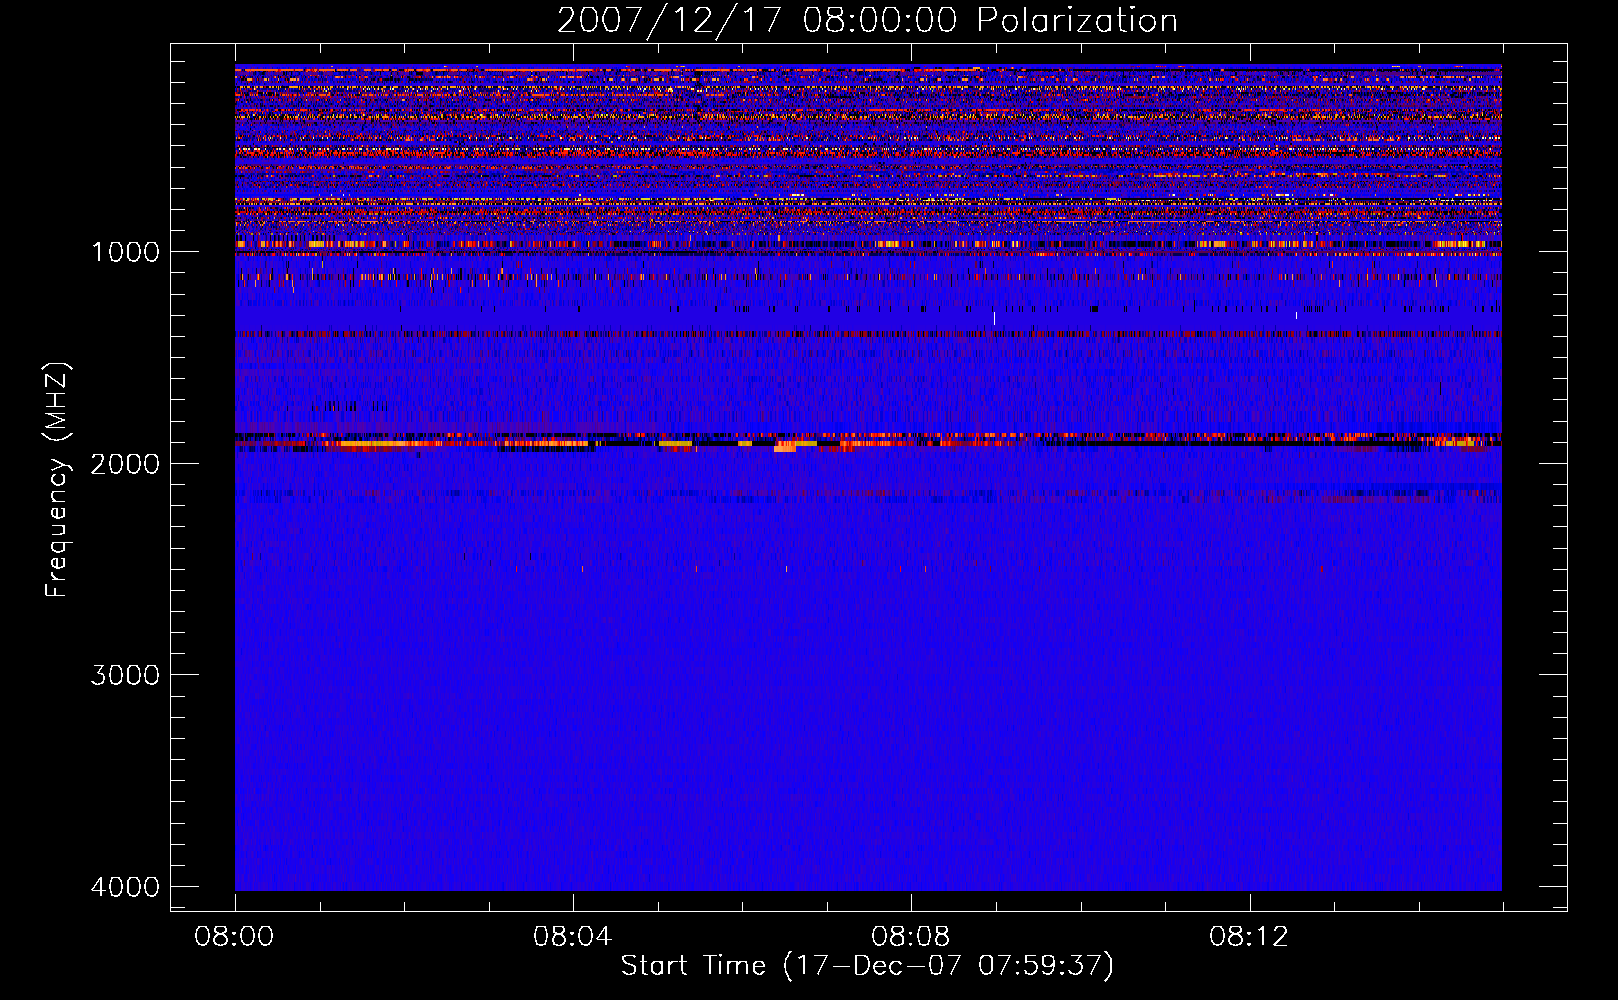Image resolution: width=1618 pixels, height=1000 pixels.
Task: Click the '1000' frequency tick label
Action: 125,251
